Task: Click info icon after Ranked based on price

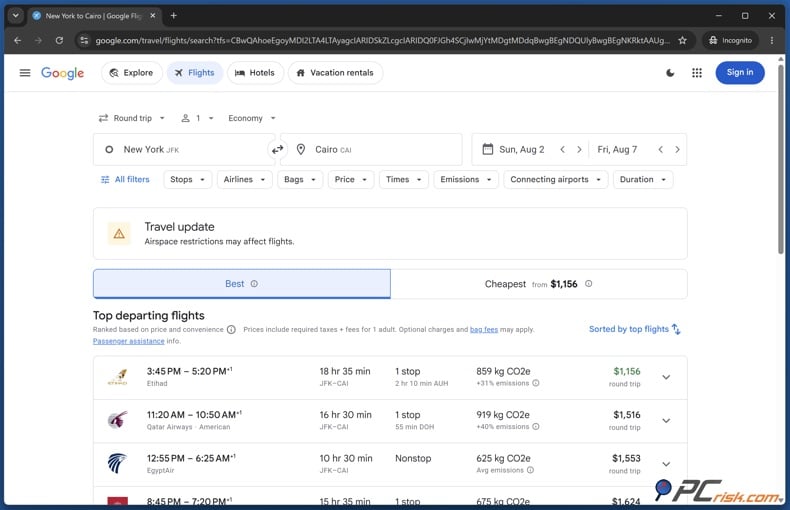Action: pos(231,330)
